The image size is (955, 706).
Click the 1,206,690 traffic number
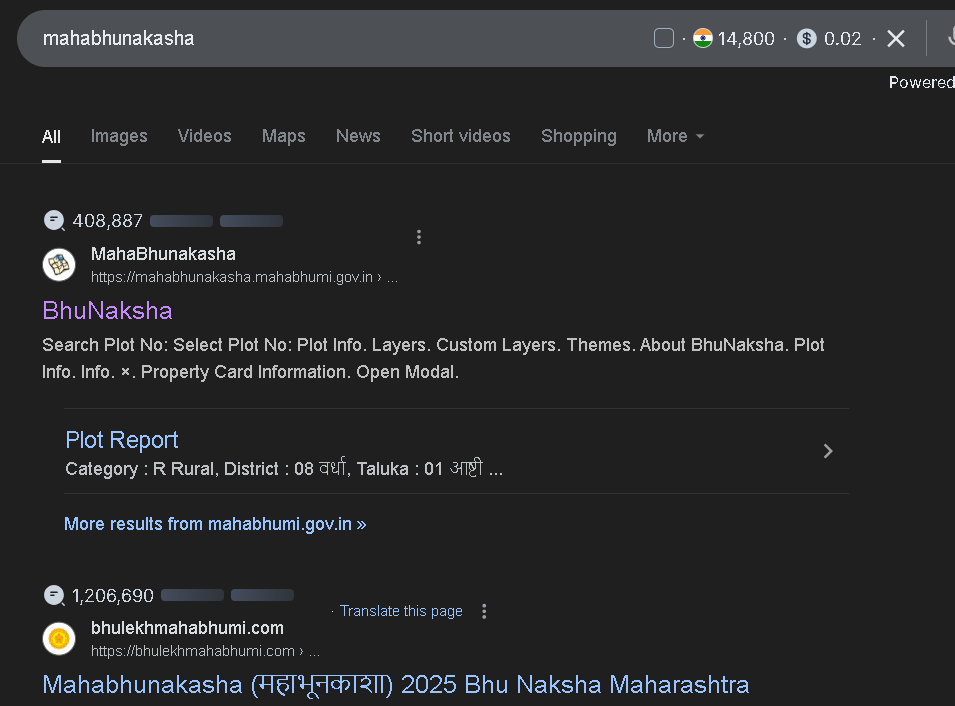113,595
